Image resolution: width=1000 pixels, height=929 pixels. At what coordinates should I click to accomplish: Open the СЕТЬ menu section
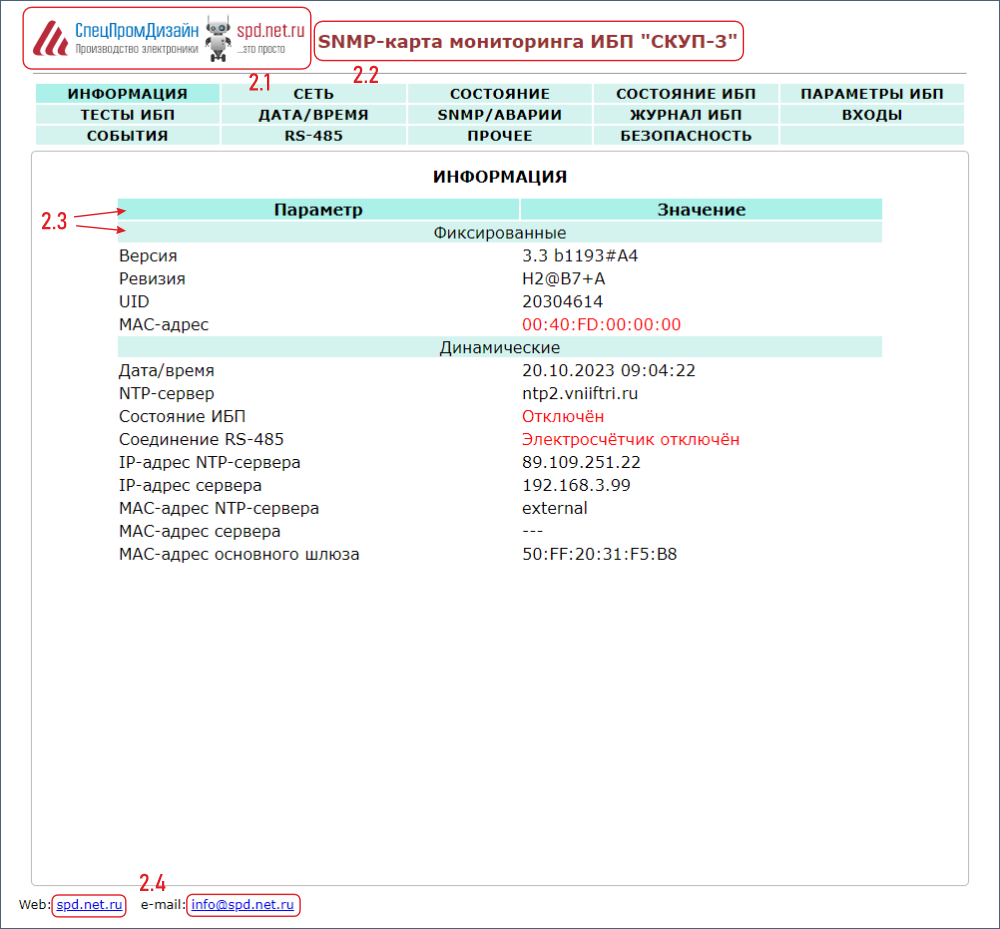point(313,94)
